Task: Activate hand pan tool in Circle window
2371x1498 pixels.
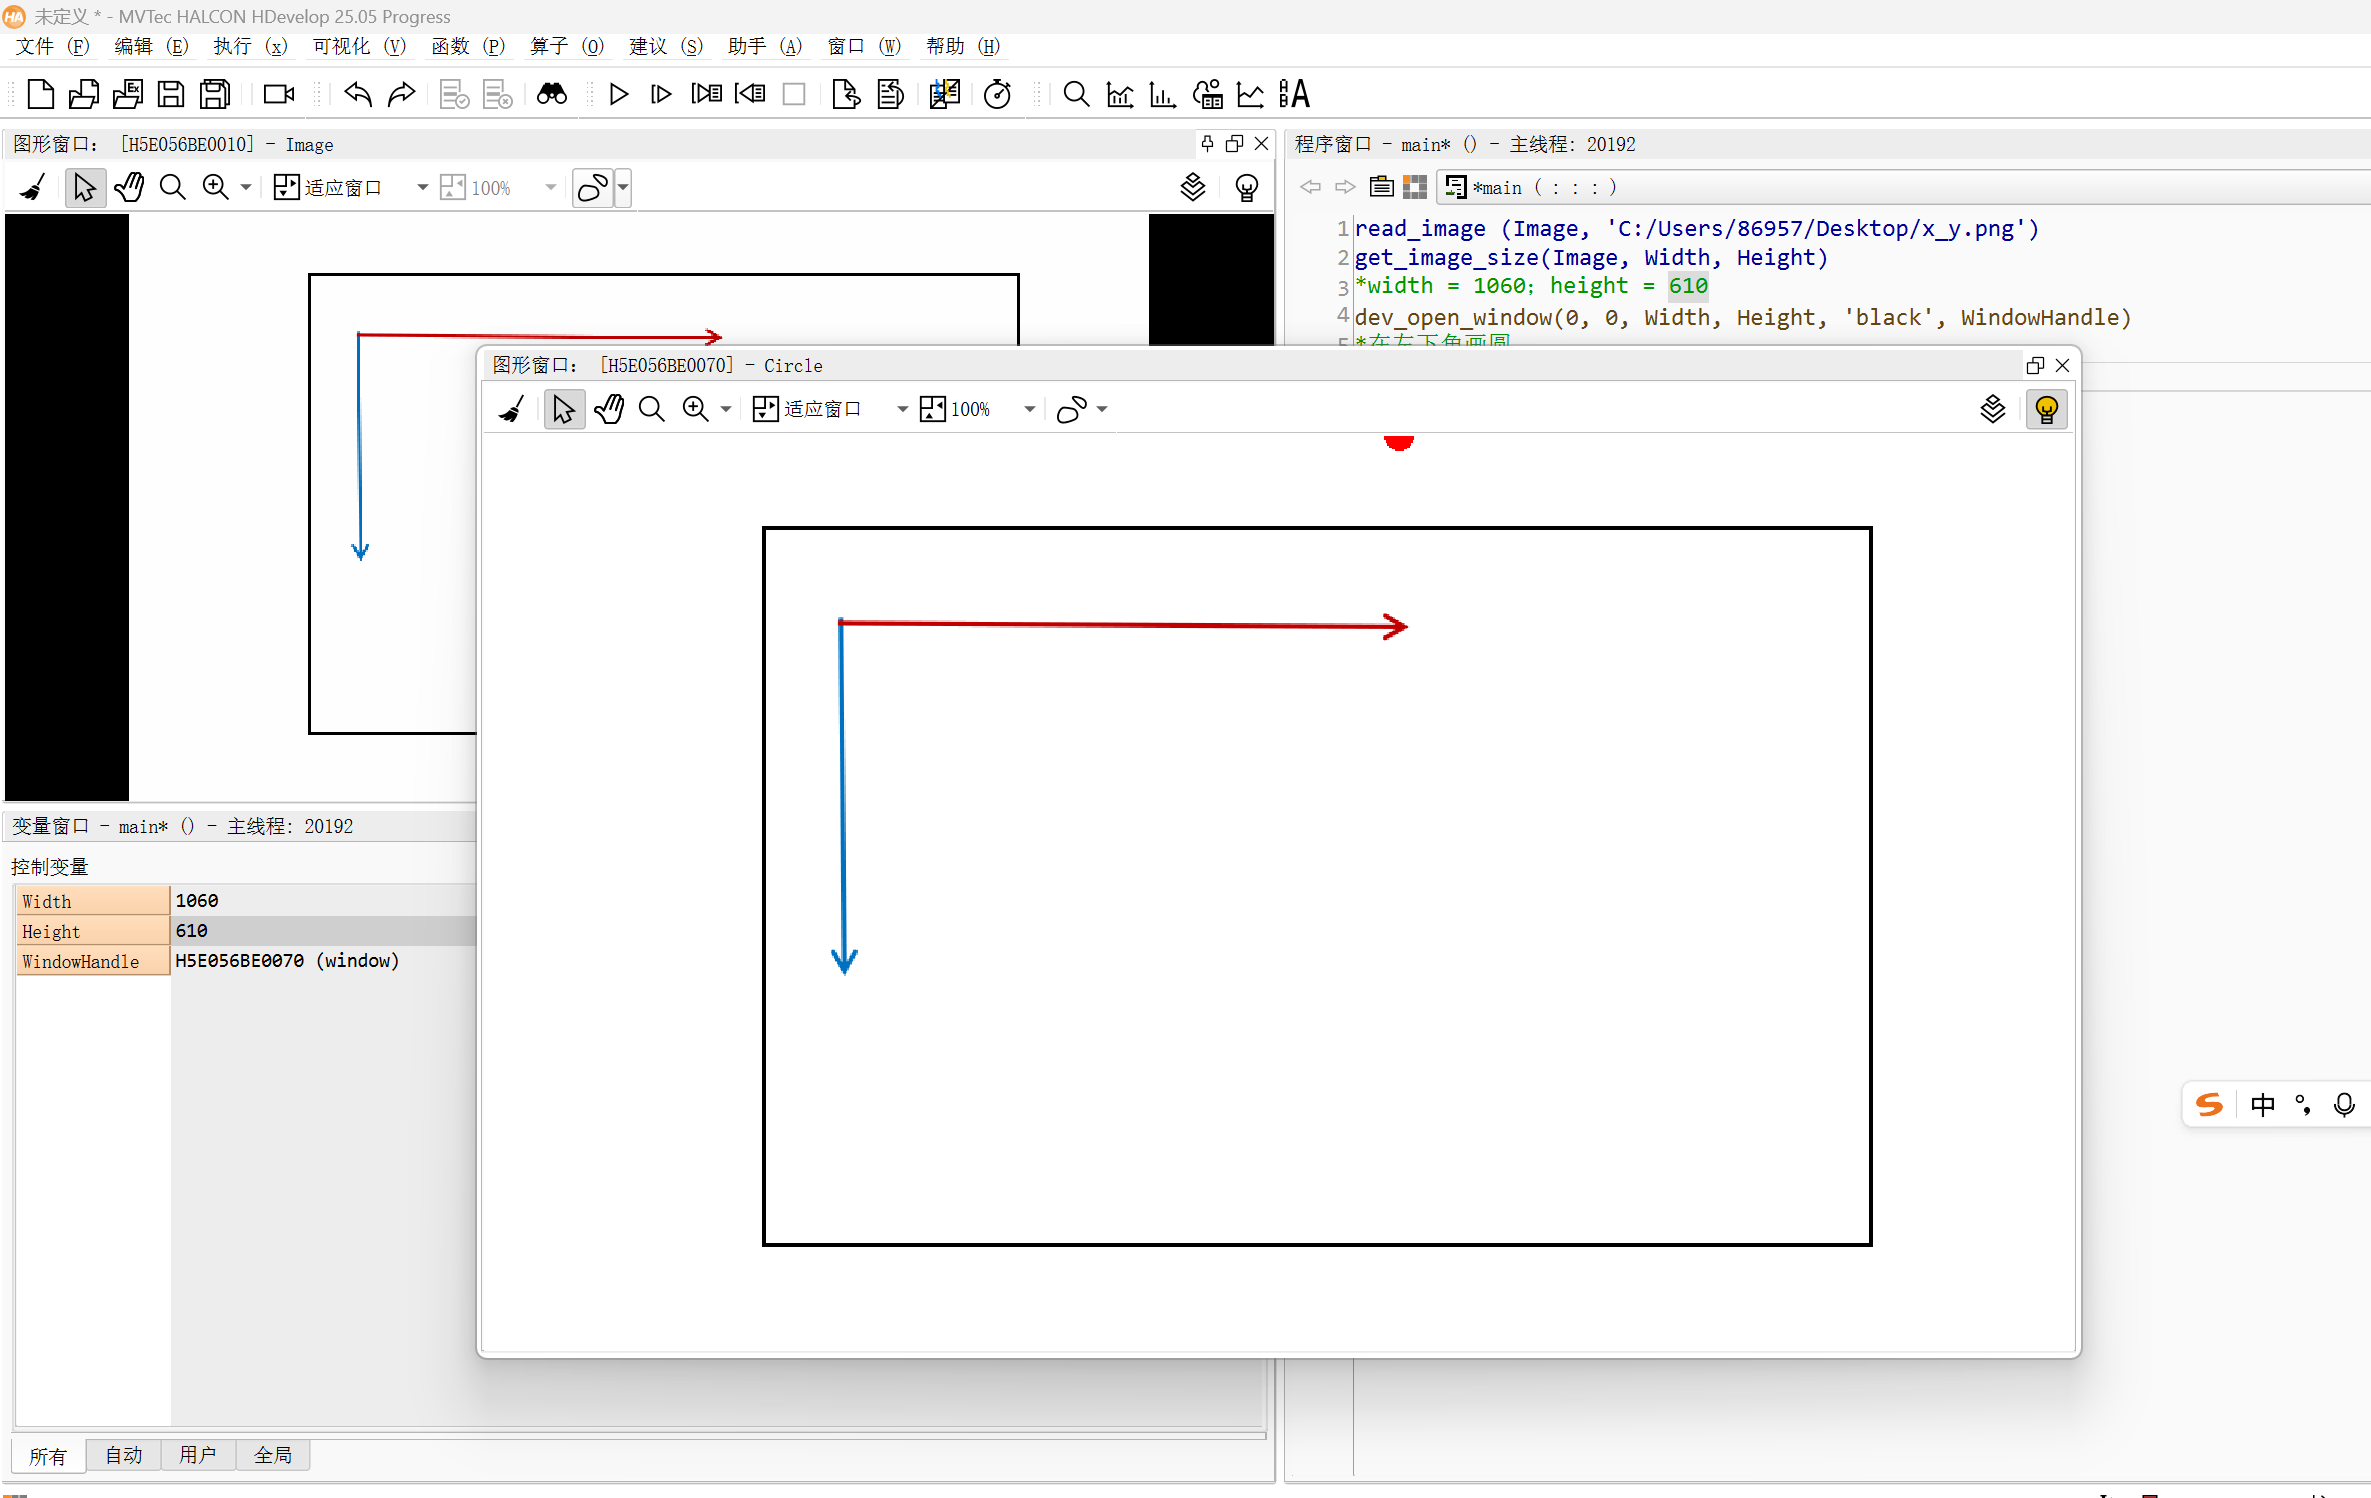Action: pos(608,409)
